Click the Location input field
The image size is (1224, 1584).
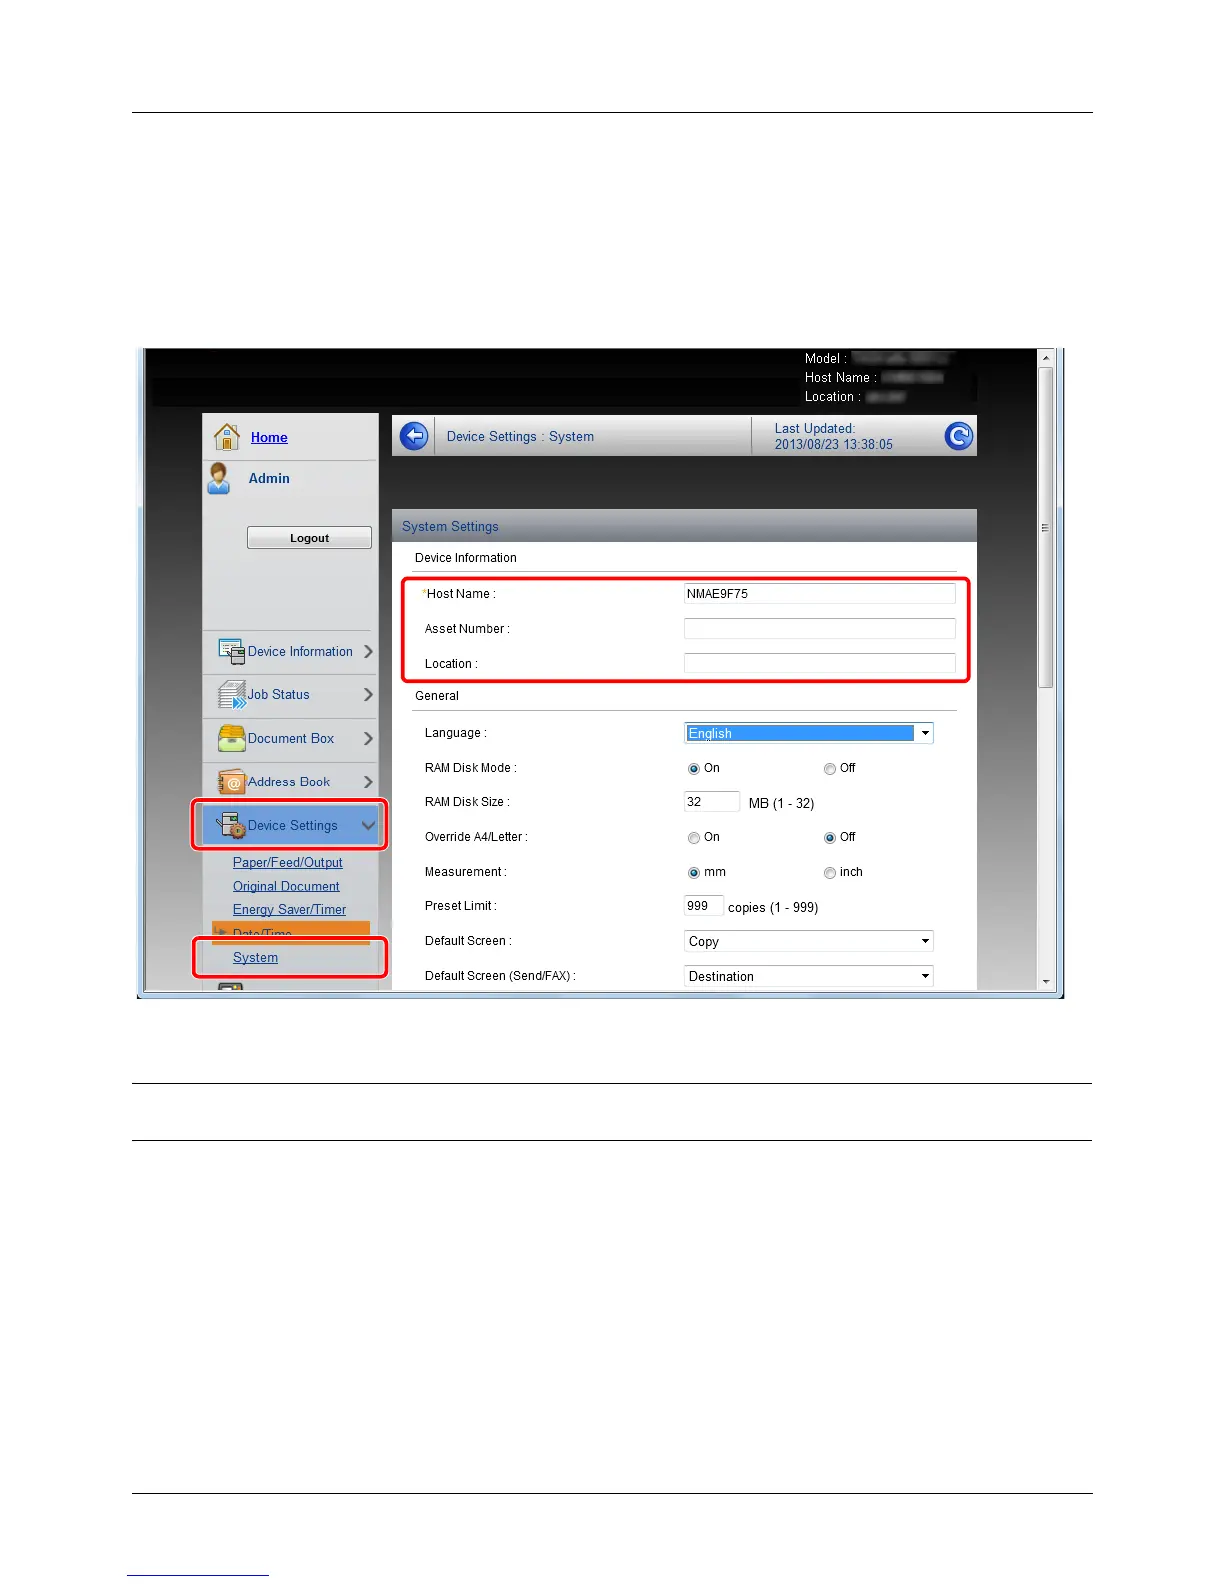click(819, 664)
